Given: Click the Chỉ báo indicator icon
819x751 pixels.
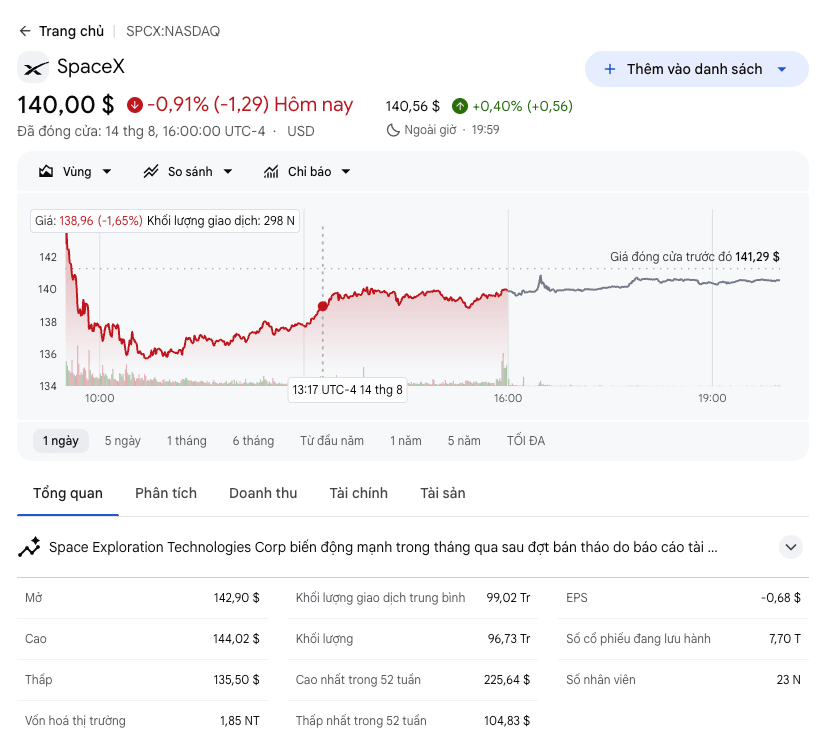Looking at the screenshot, I should (x=271, y=171).
